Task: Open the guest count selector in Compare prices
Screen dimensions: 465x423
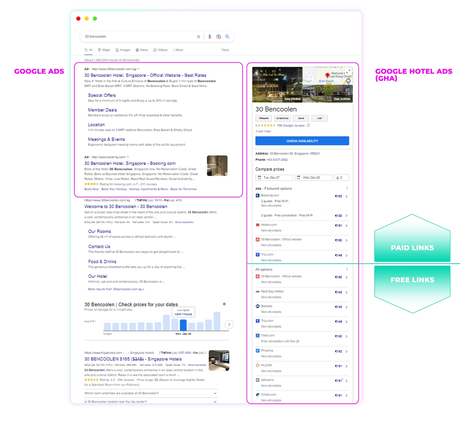Action: pyautogui.click(x=341, y=178)
